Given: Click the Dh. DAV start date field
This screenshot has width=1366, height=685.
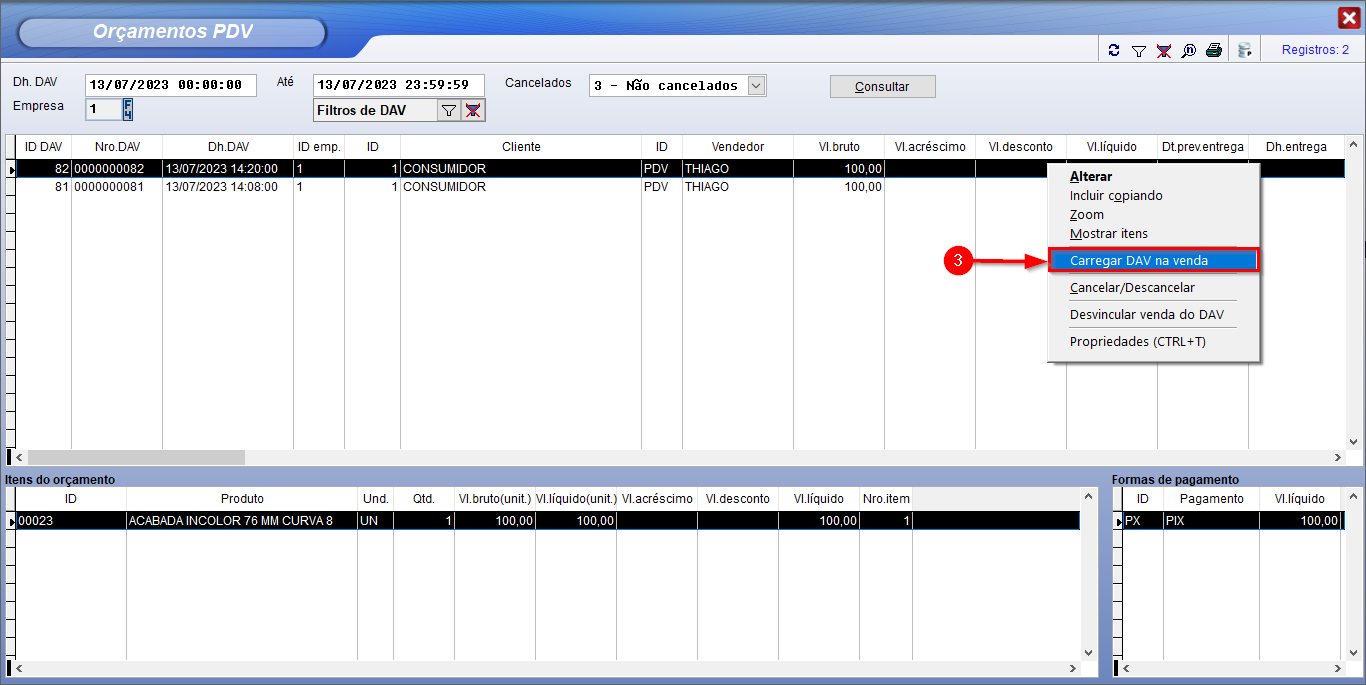Looking at the screenshot, I should tap(170, 86).
